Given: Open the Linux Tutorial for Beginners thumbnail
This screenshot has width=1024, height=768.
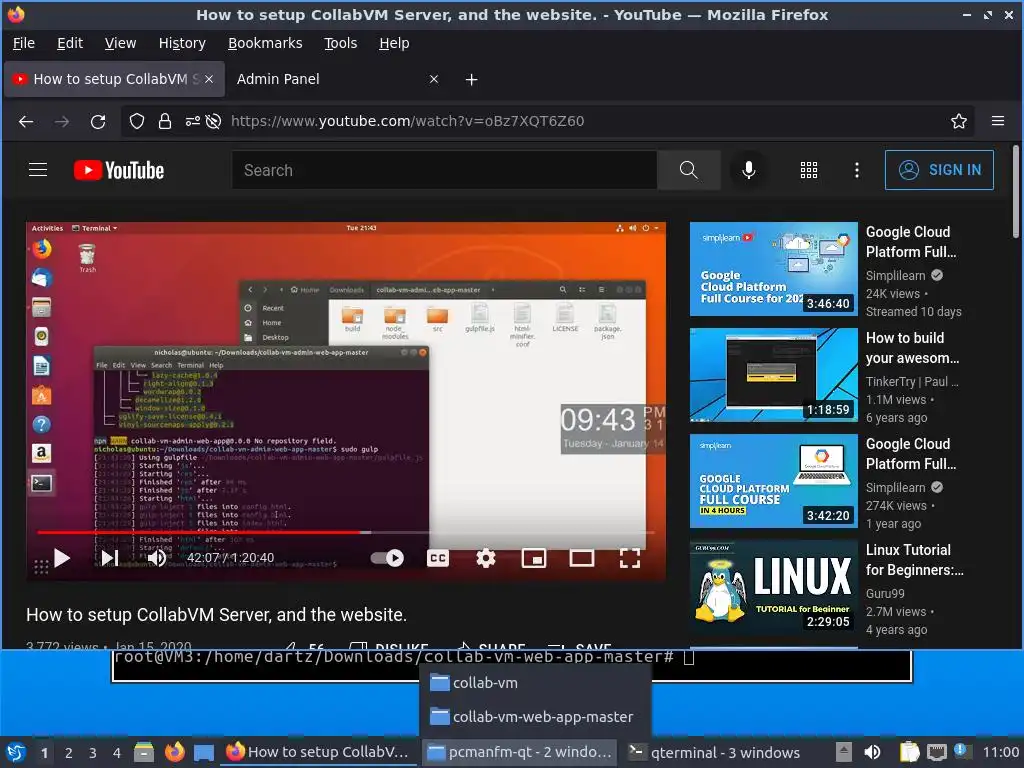Looking at the screenshot, I should pos(773,586).
